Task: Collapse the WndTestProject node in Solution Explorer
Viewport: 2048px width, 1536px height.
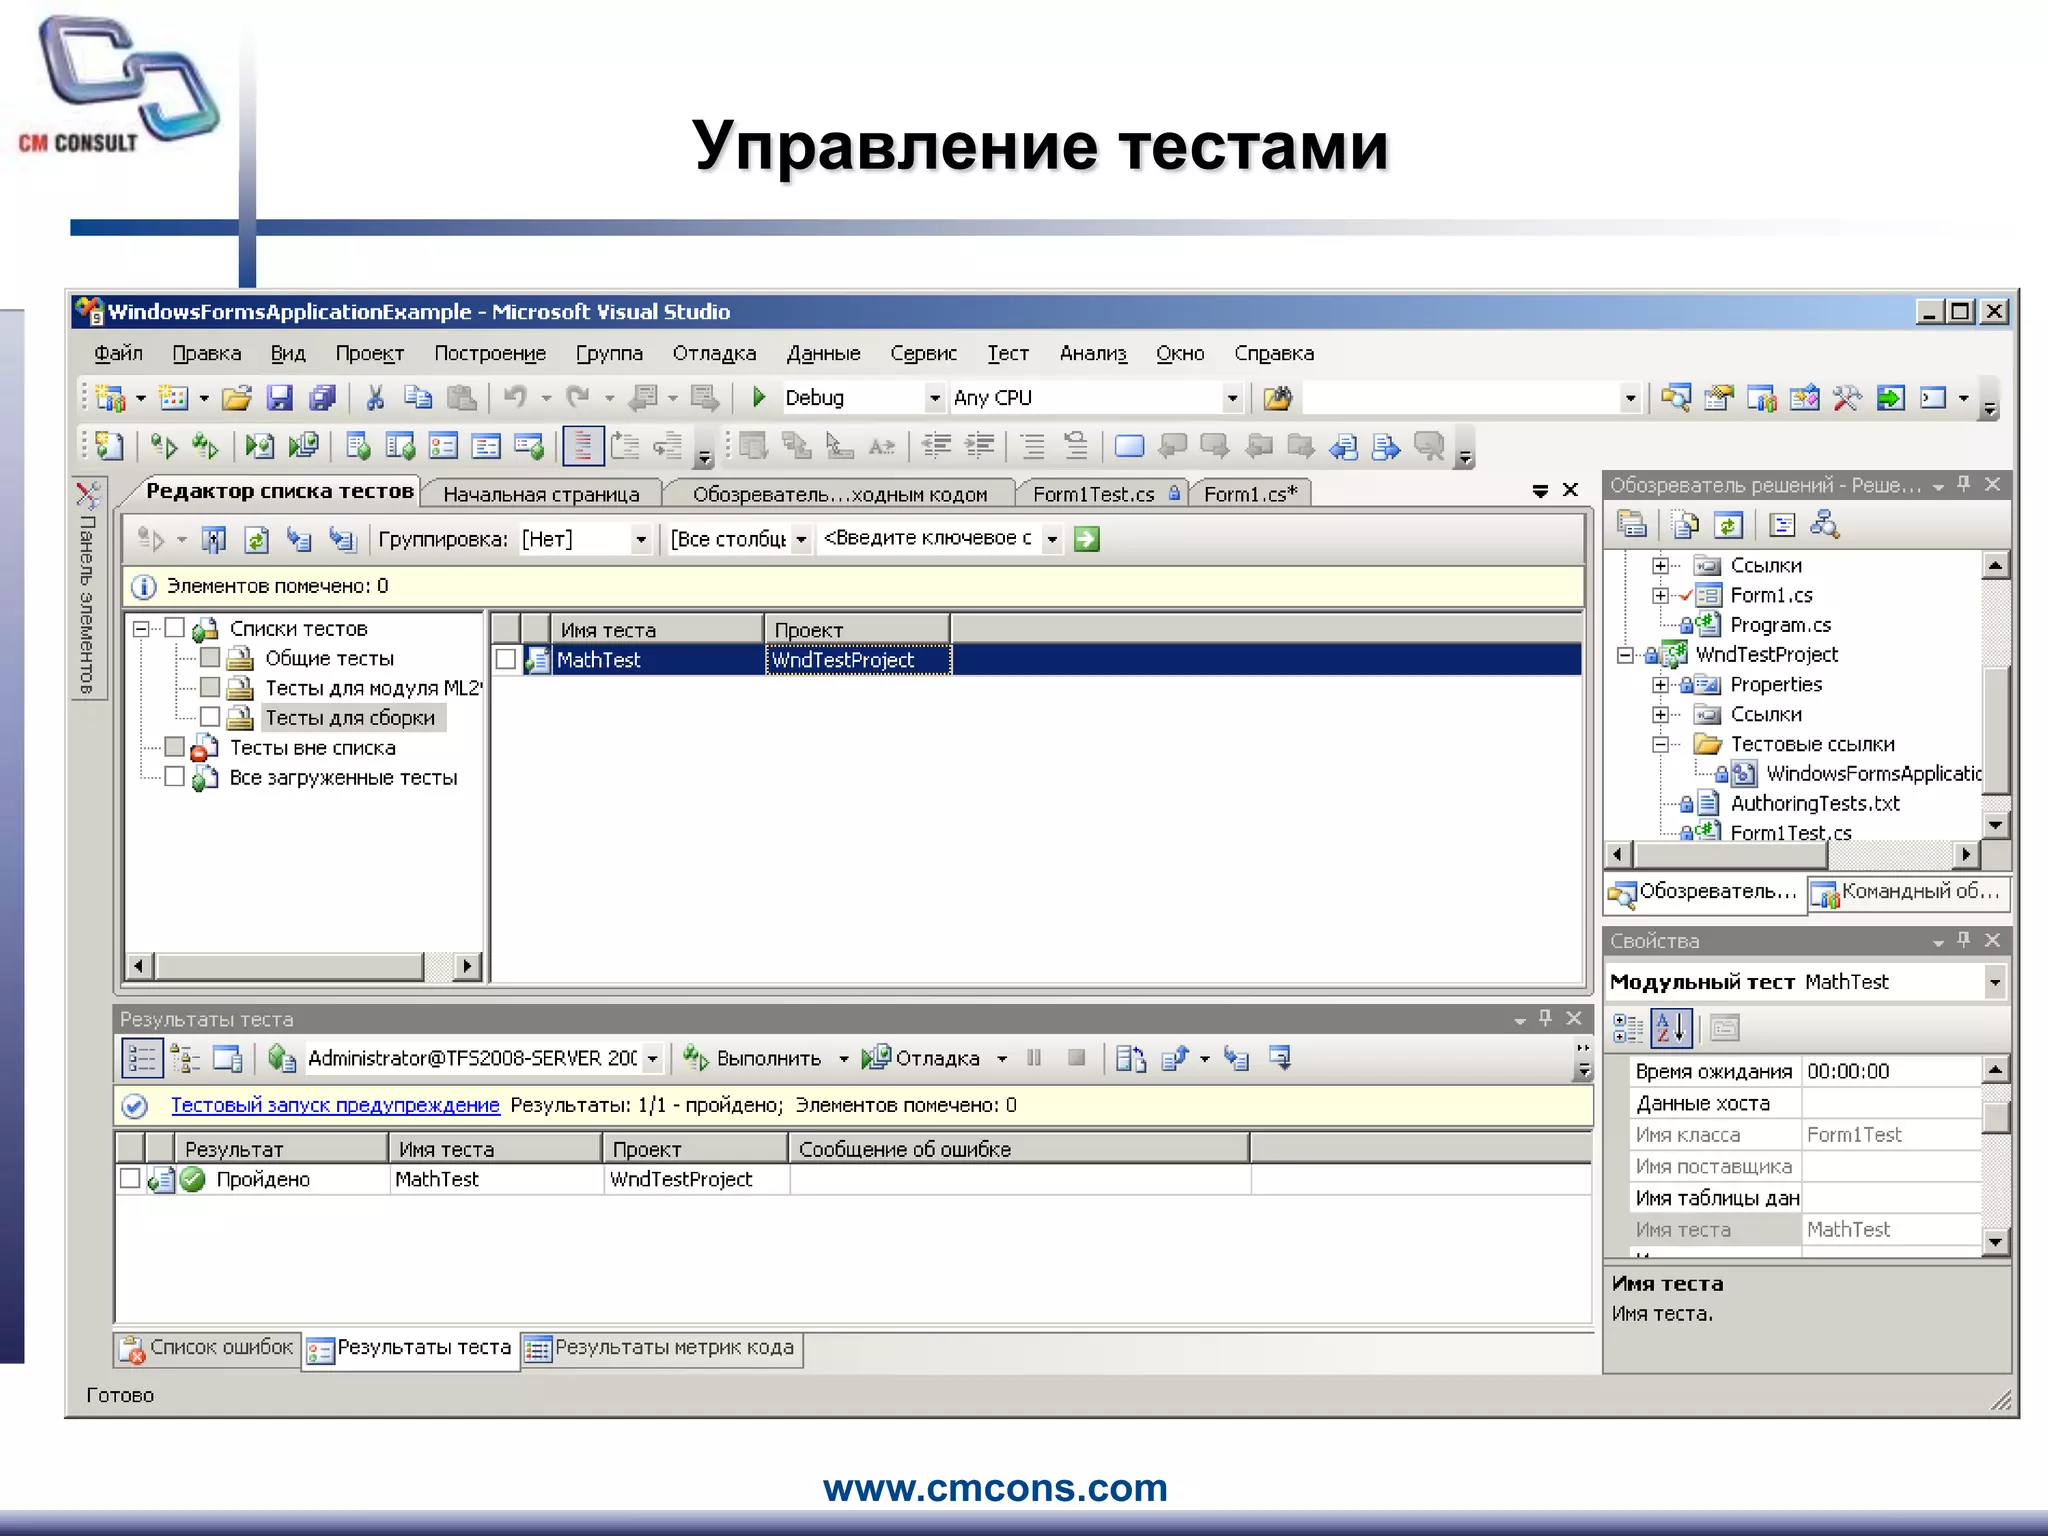Action: point(1625,655)
